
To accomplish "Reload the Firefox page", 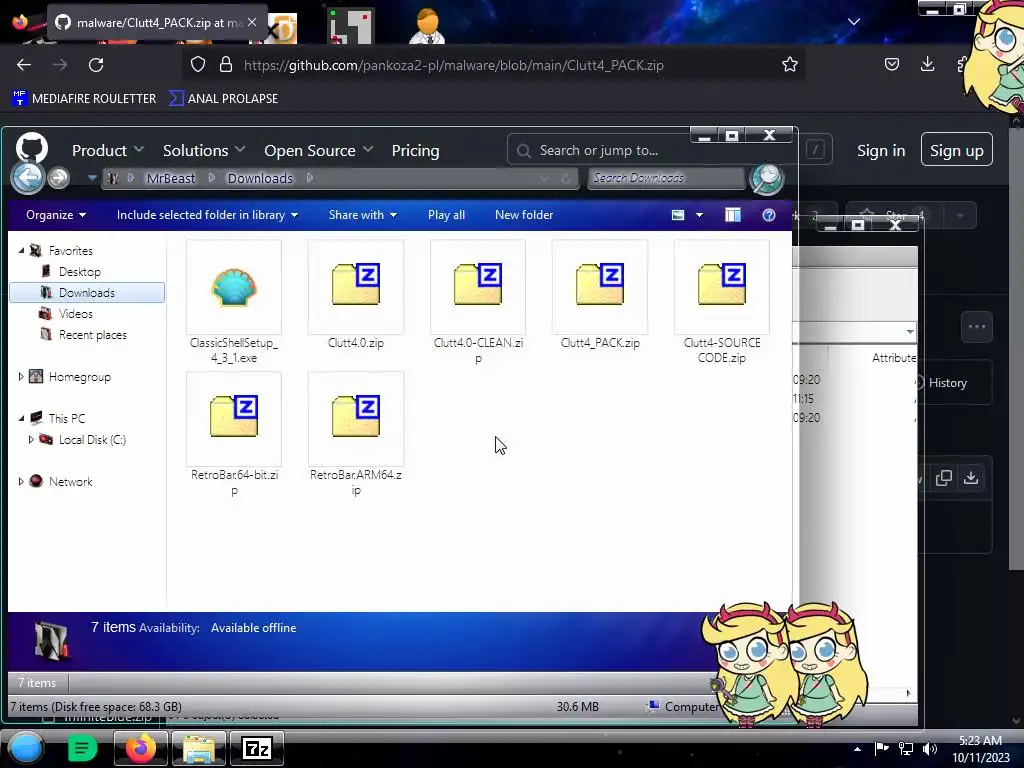I will [x=96, y=65].
